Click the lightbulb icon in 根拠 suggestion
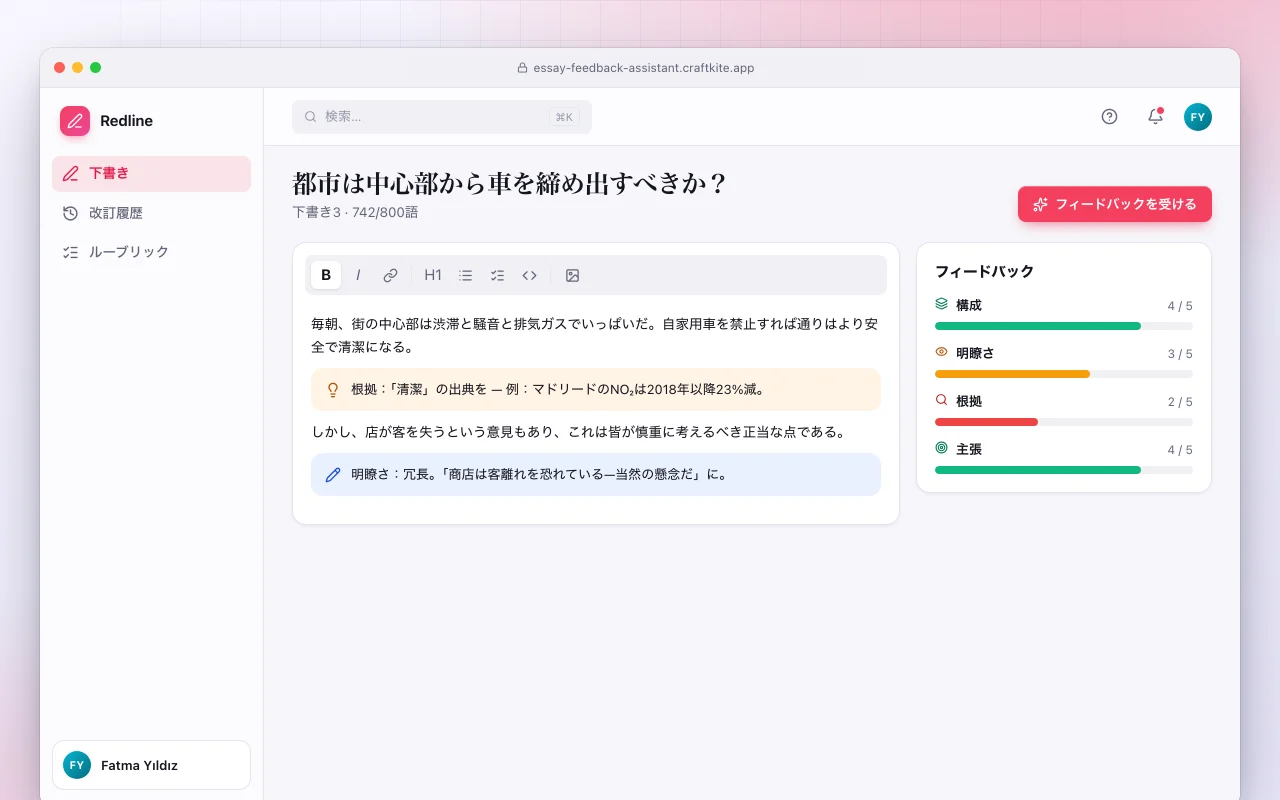This screenshot has height=800, width=1280. [x=333, y=390]
